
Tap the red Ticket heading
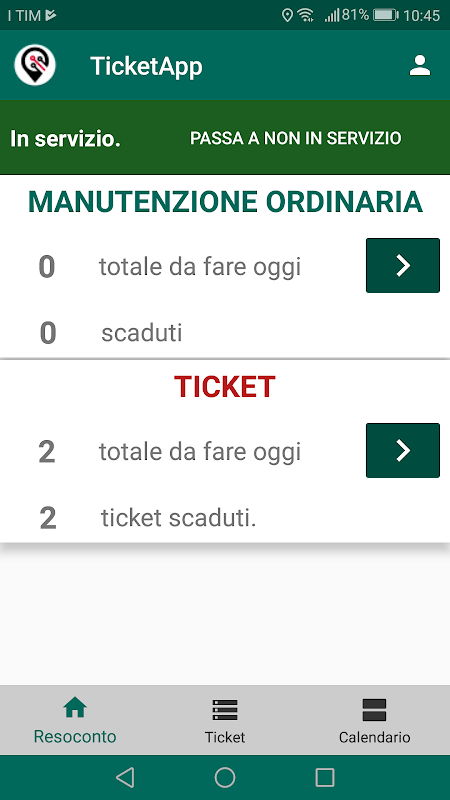click(225, 387)
